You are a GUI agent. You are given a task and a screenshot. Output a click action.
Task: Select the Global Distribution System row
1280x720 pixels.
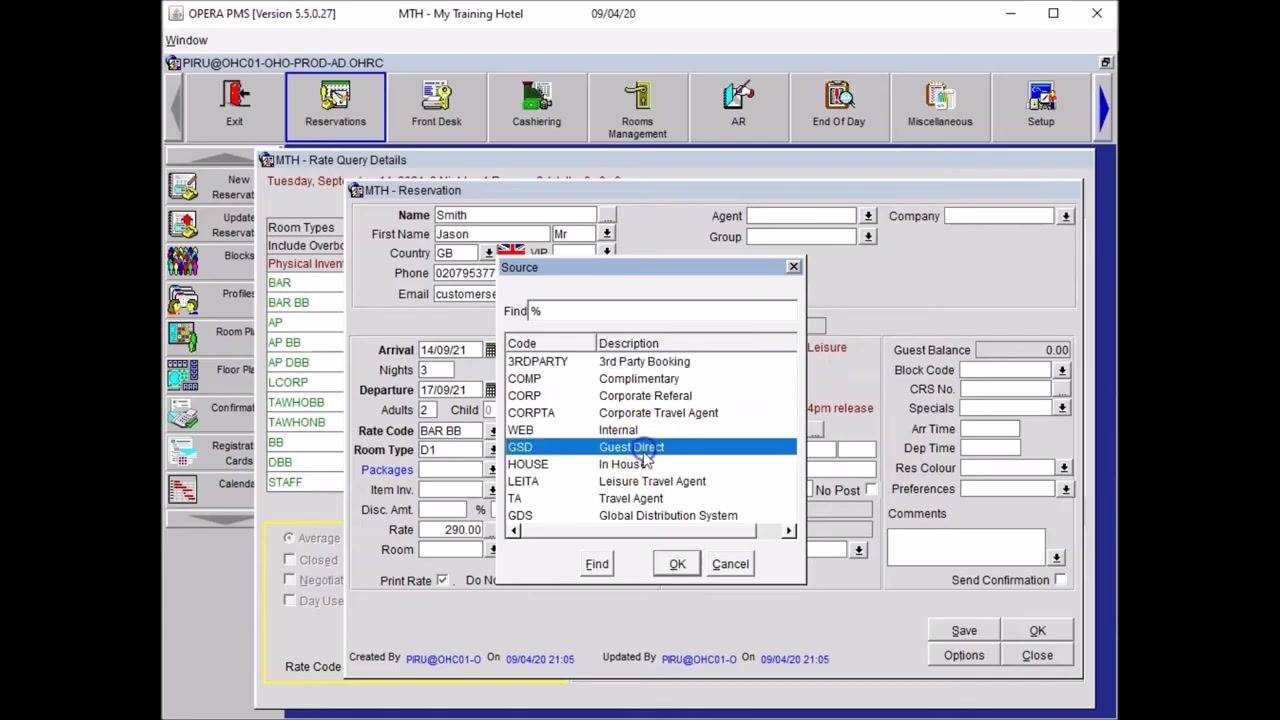(651, 516)
